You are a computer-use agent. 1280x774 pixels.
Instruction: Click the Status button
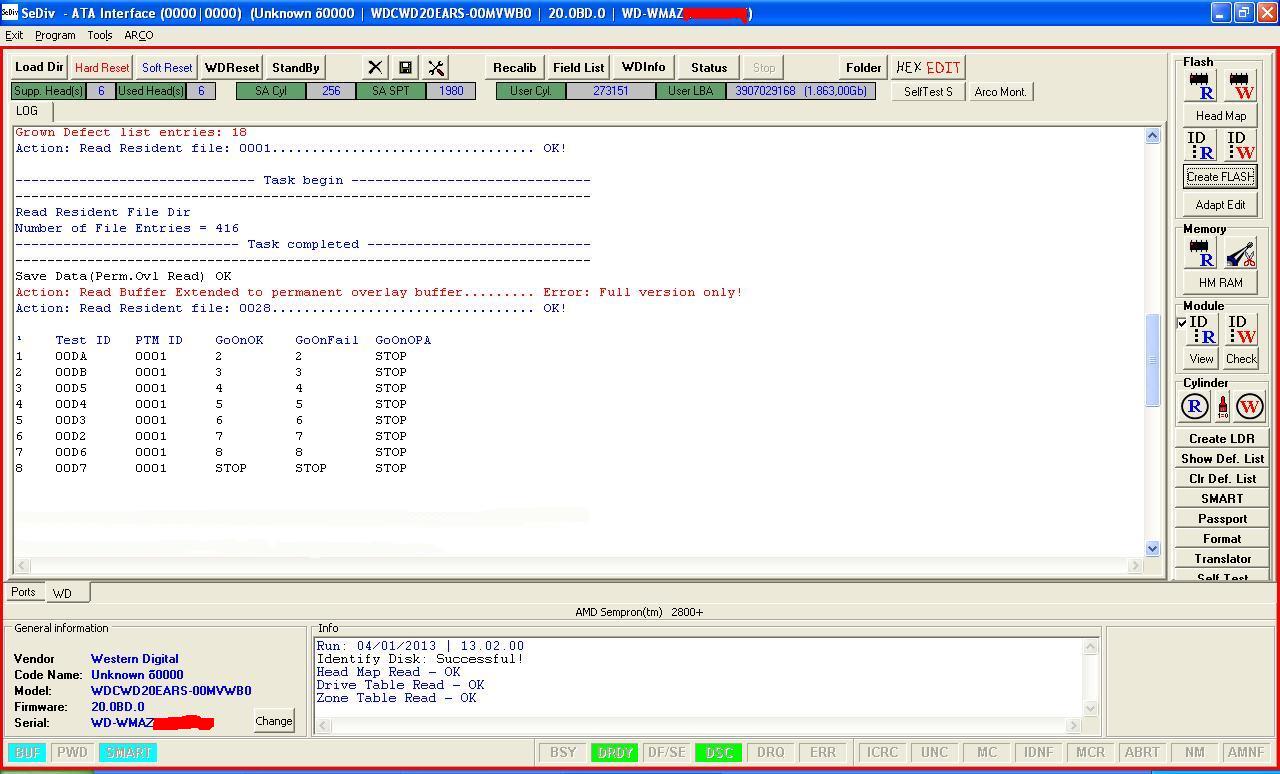coord(709,67)
